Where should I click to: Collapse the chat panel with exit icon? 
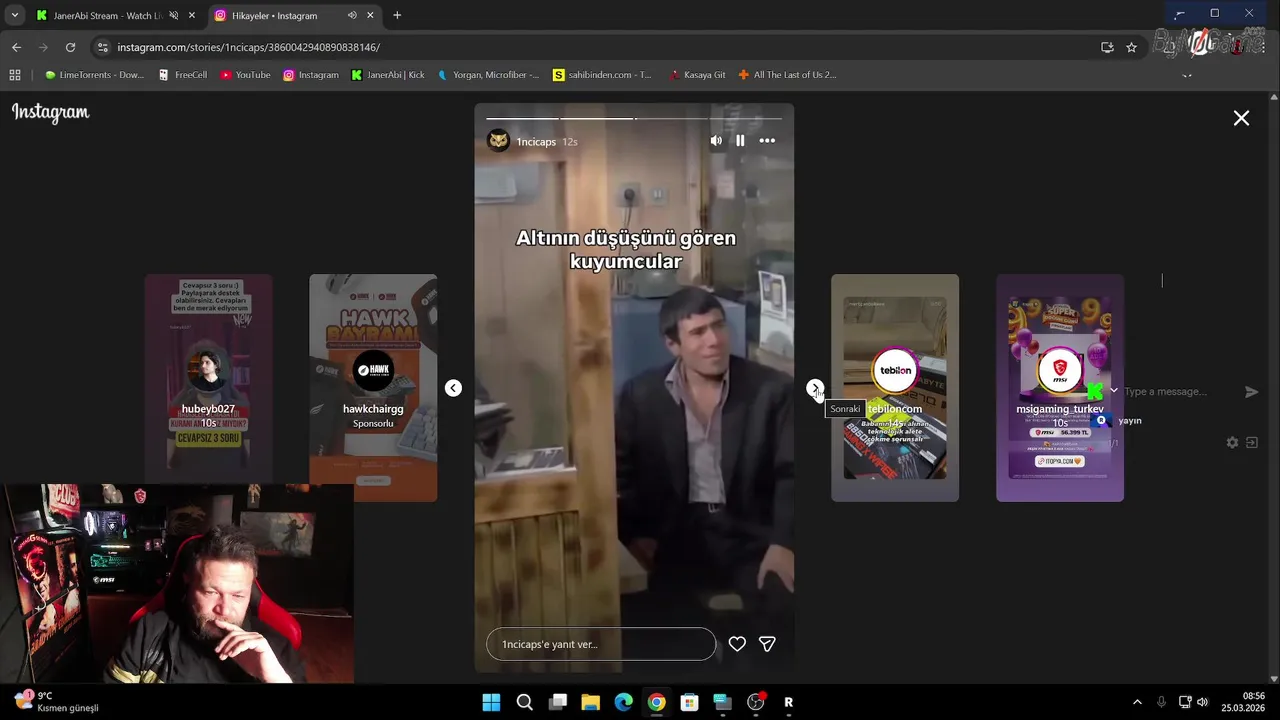[1251, 442]
